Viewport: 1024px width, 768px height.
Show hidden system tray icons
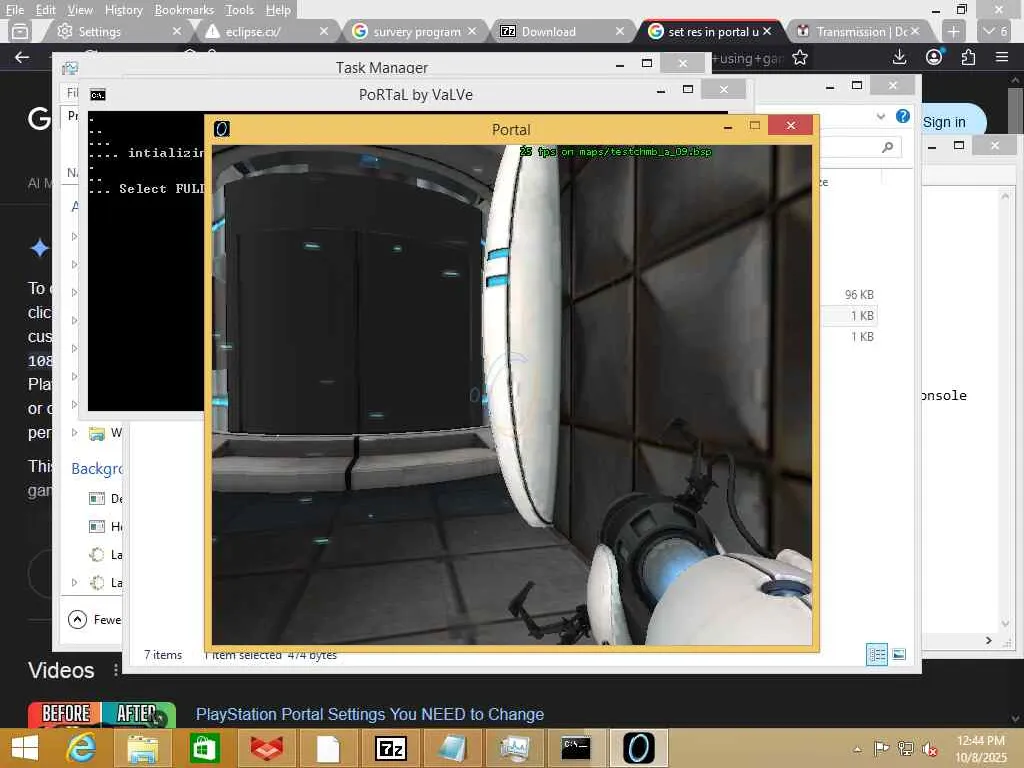pyautogui.click(x=857, y=749)
